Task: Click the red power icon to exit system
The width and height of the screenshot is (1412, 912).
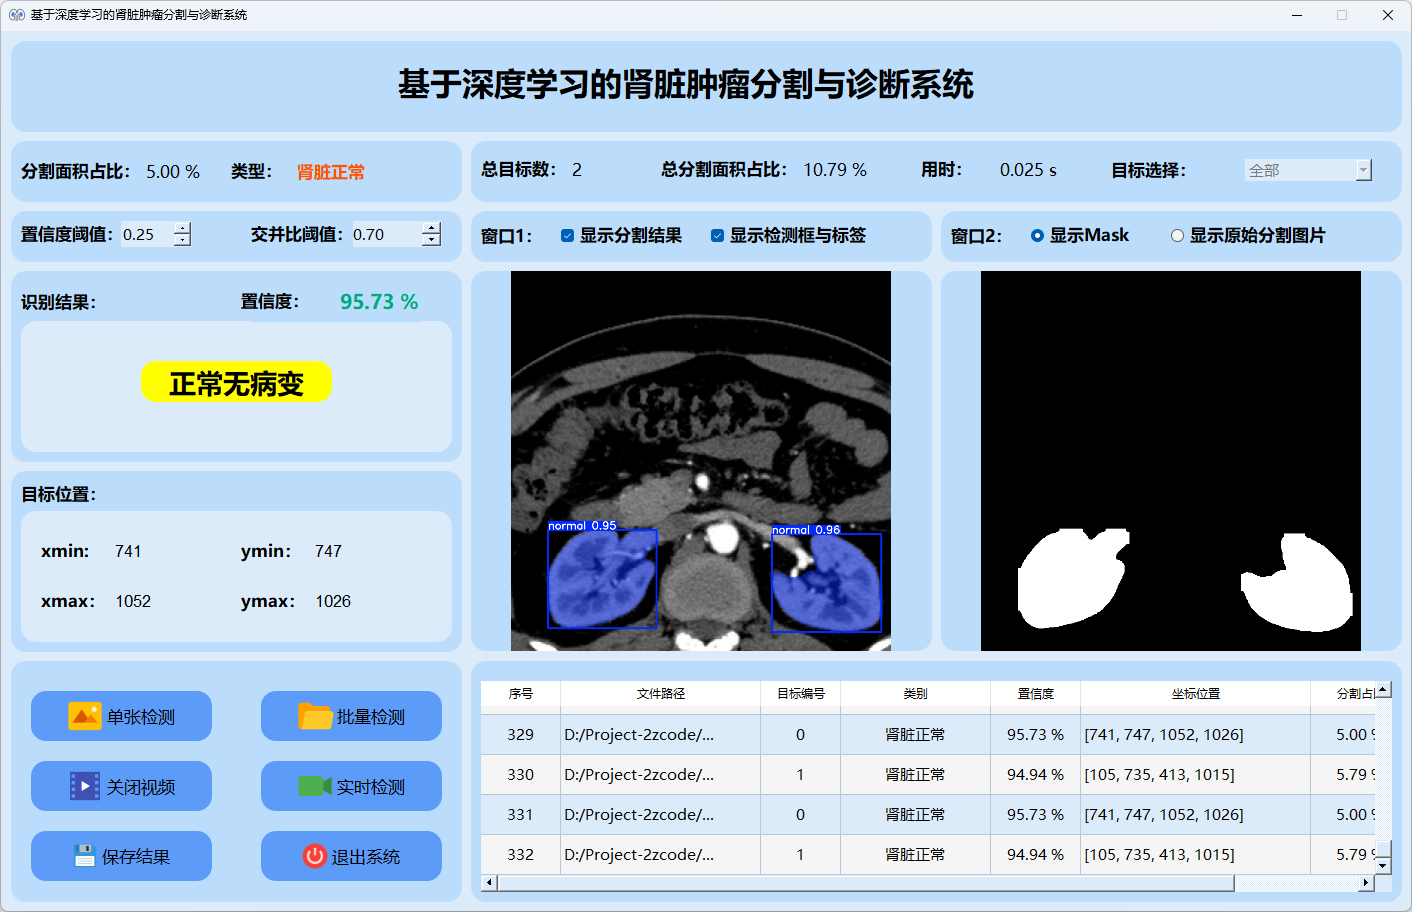Action: pyautogui.click(x=315, y=856)
